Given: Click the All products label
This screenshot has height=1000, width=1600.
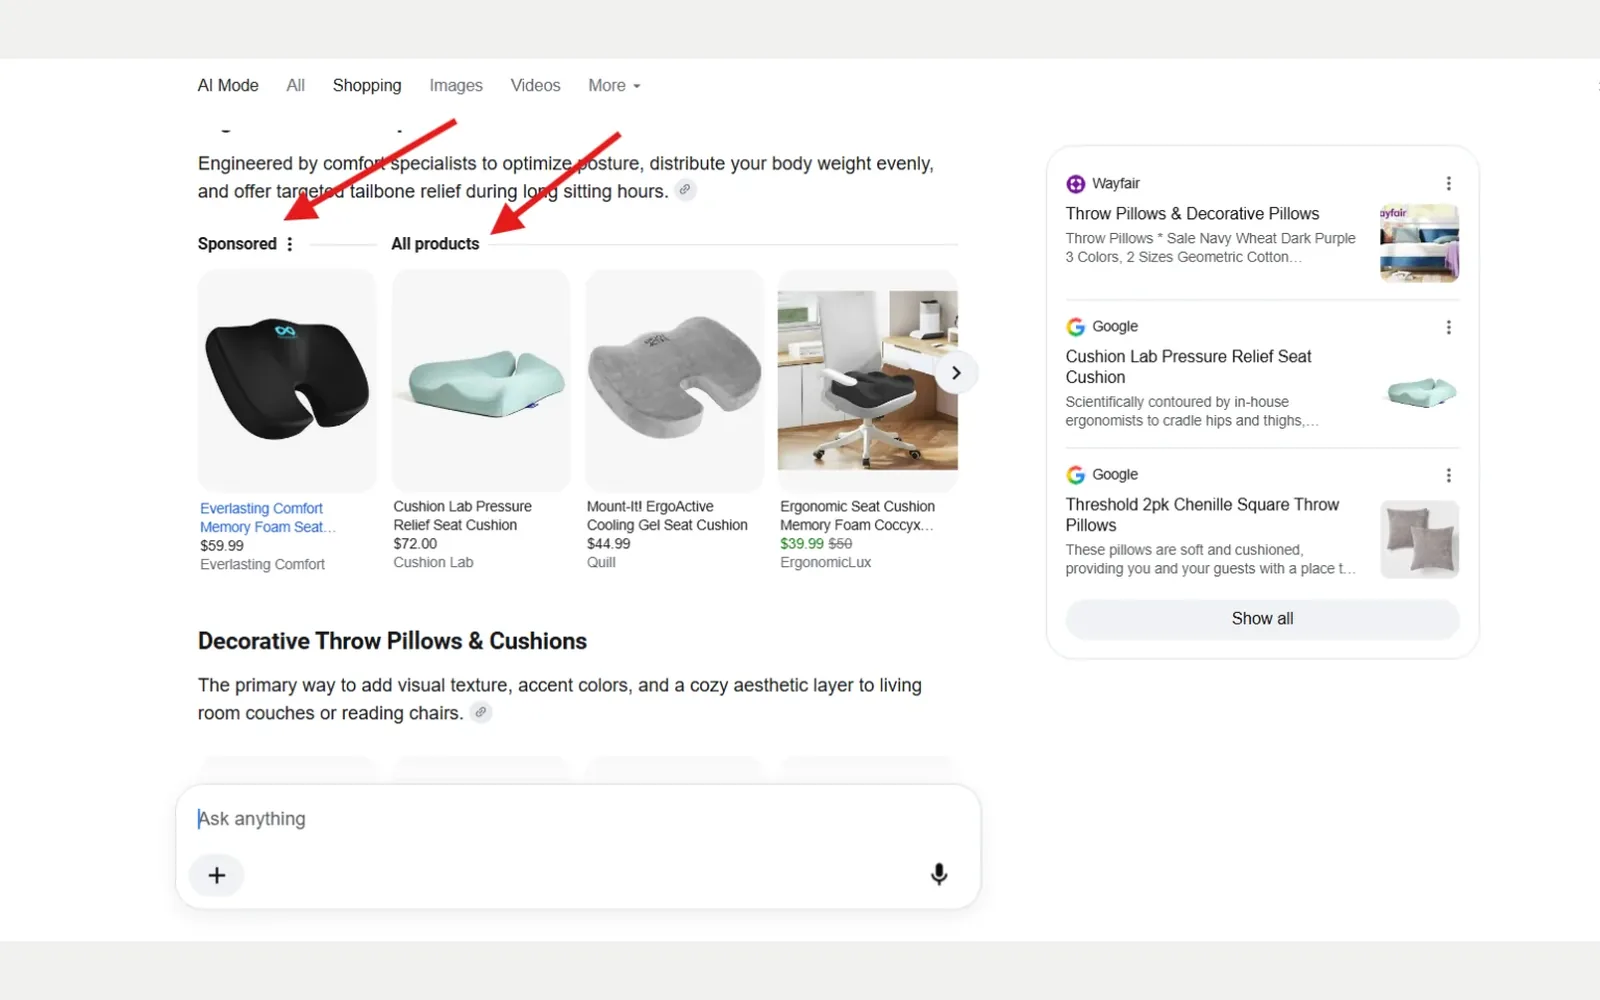Looking at the screenshot, I should click(x=435, y=244).
